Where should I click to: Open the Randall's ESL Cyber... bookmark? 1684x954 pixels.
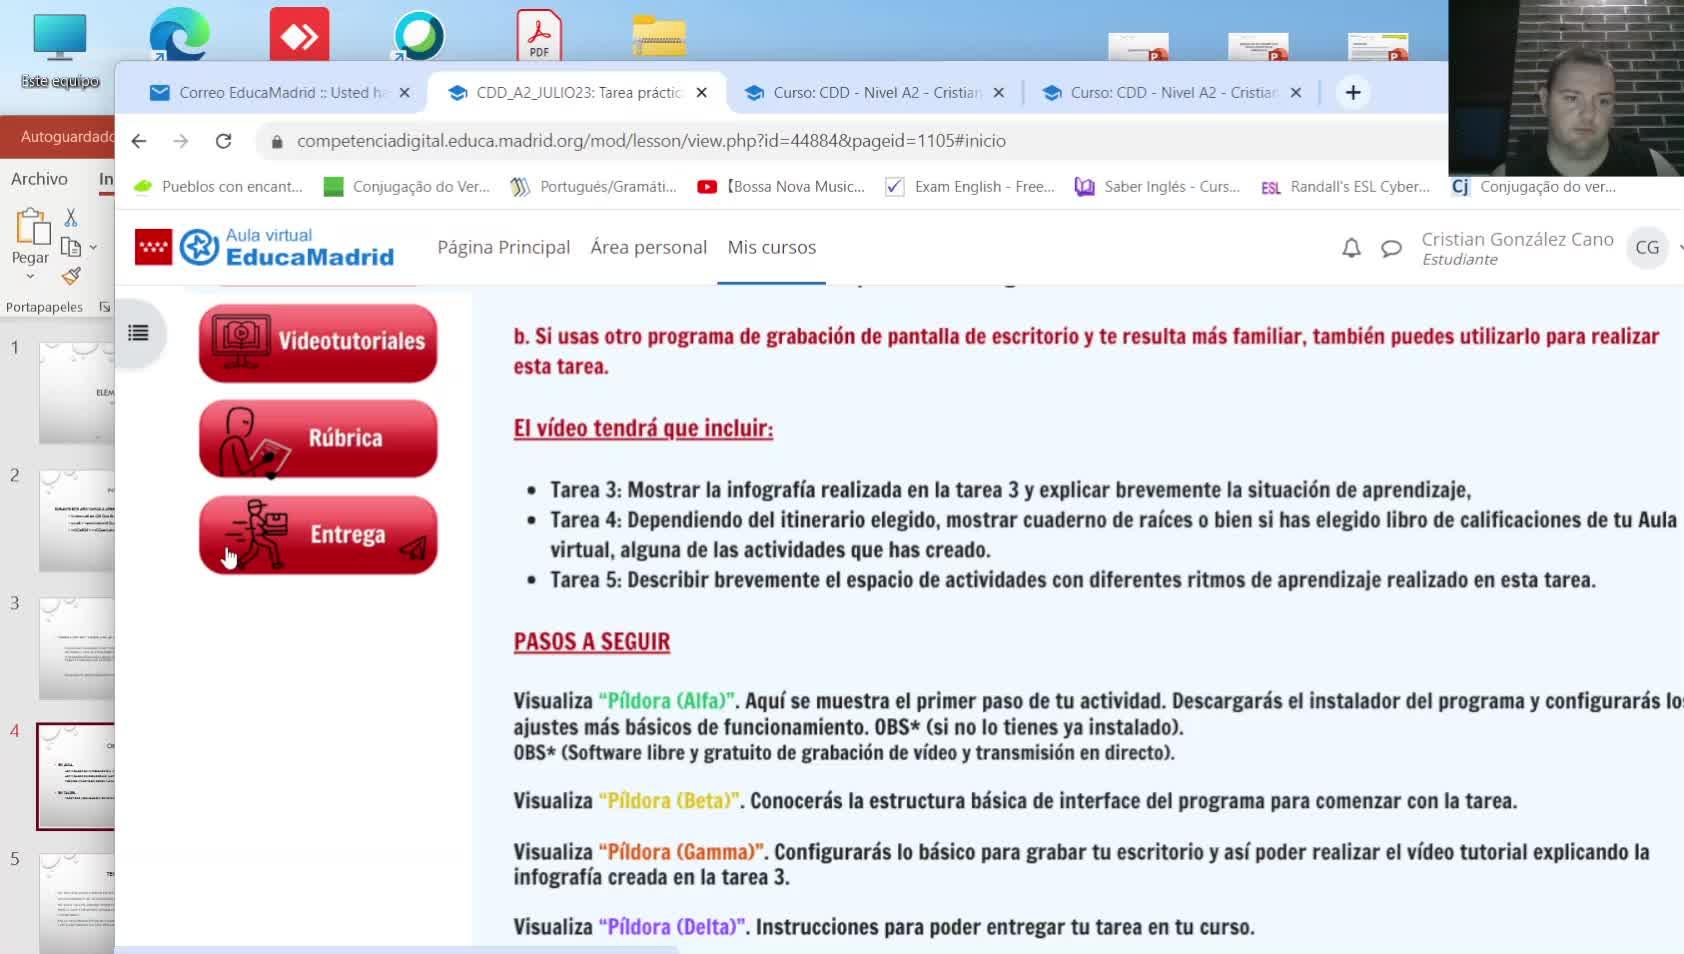click(1345, 186)
